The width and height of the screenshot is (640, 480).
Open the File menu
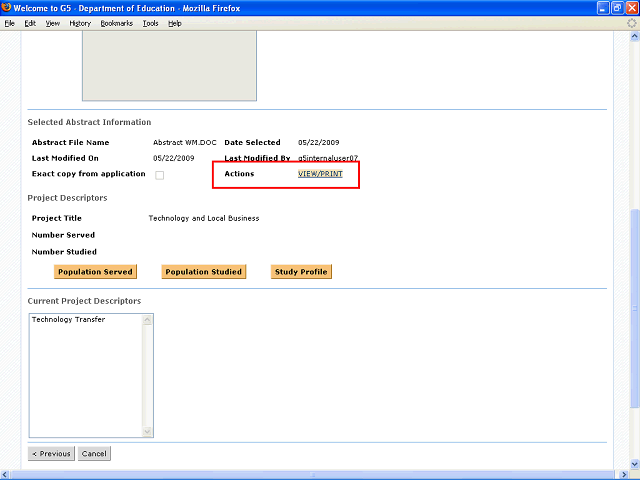tap(10, 24)
